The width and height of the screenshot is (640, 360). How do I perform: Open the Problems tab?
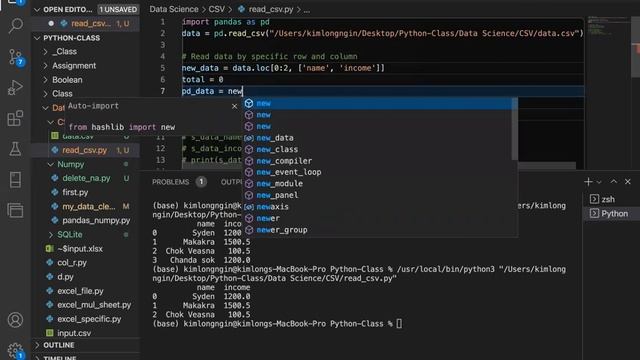[x=171, y=182]
